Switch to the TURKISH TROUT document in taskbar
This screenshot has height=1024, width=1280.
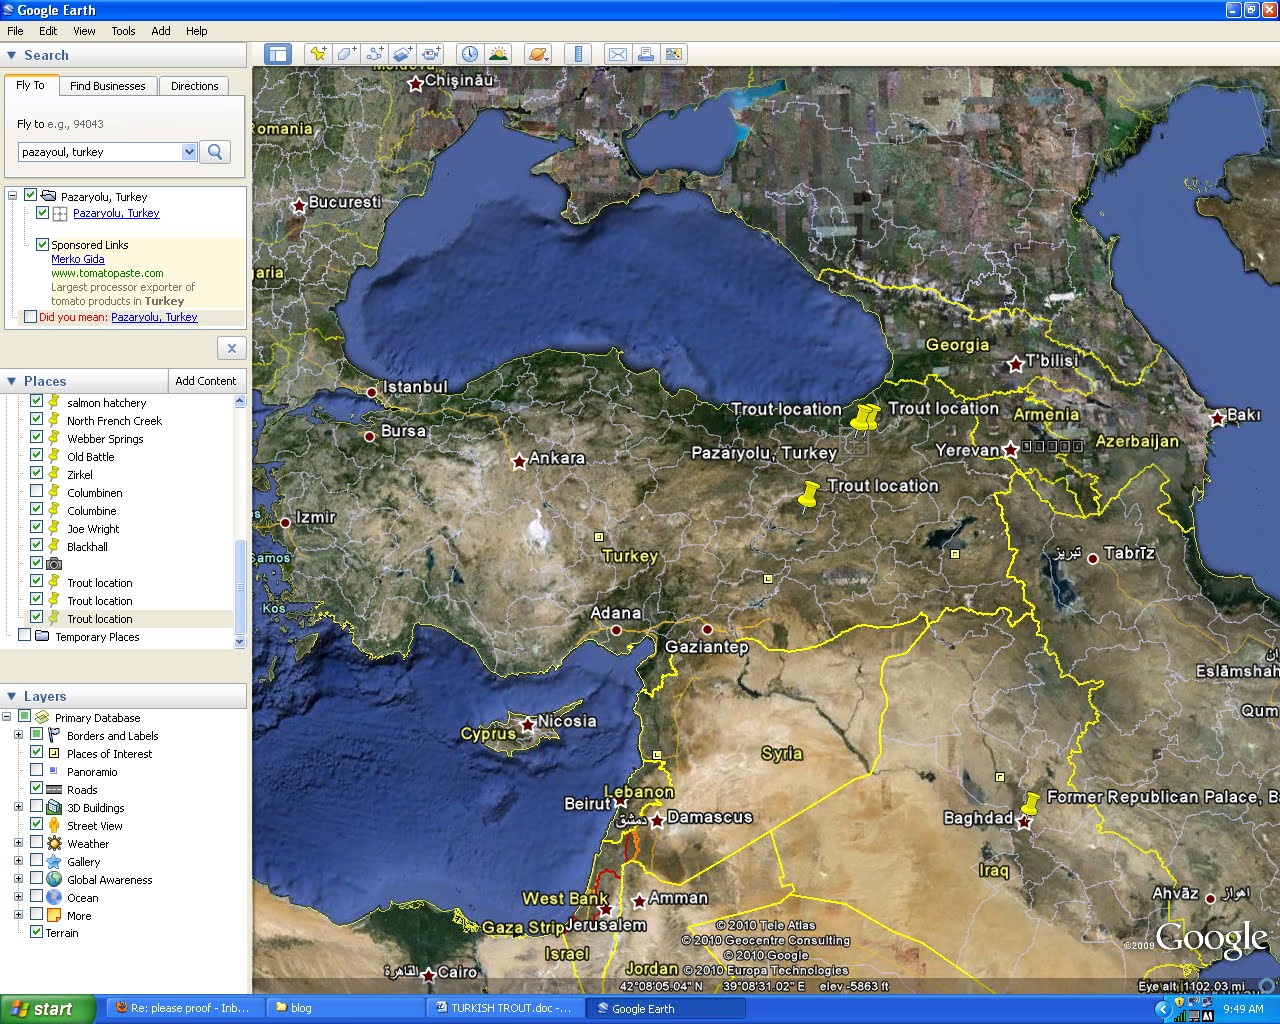pos(505,1008)
